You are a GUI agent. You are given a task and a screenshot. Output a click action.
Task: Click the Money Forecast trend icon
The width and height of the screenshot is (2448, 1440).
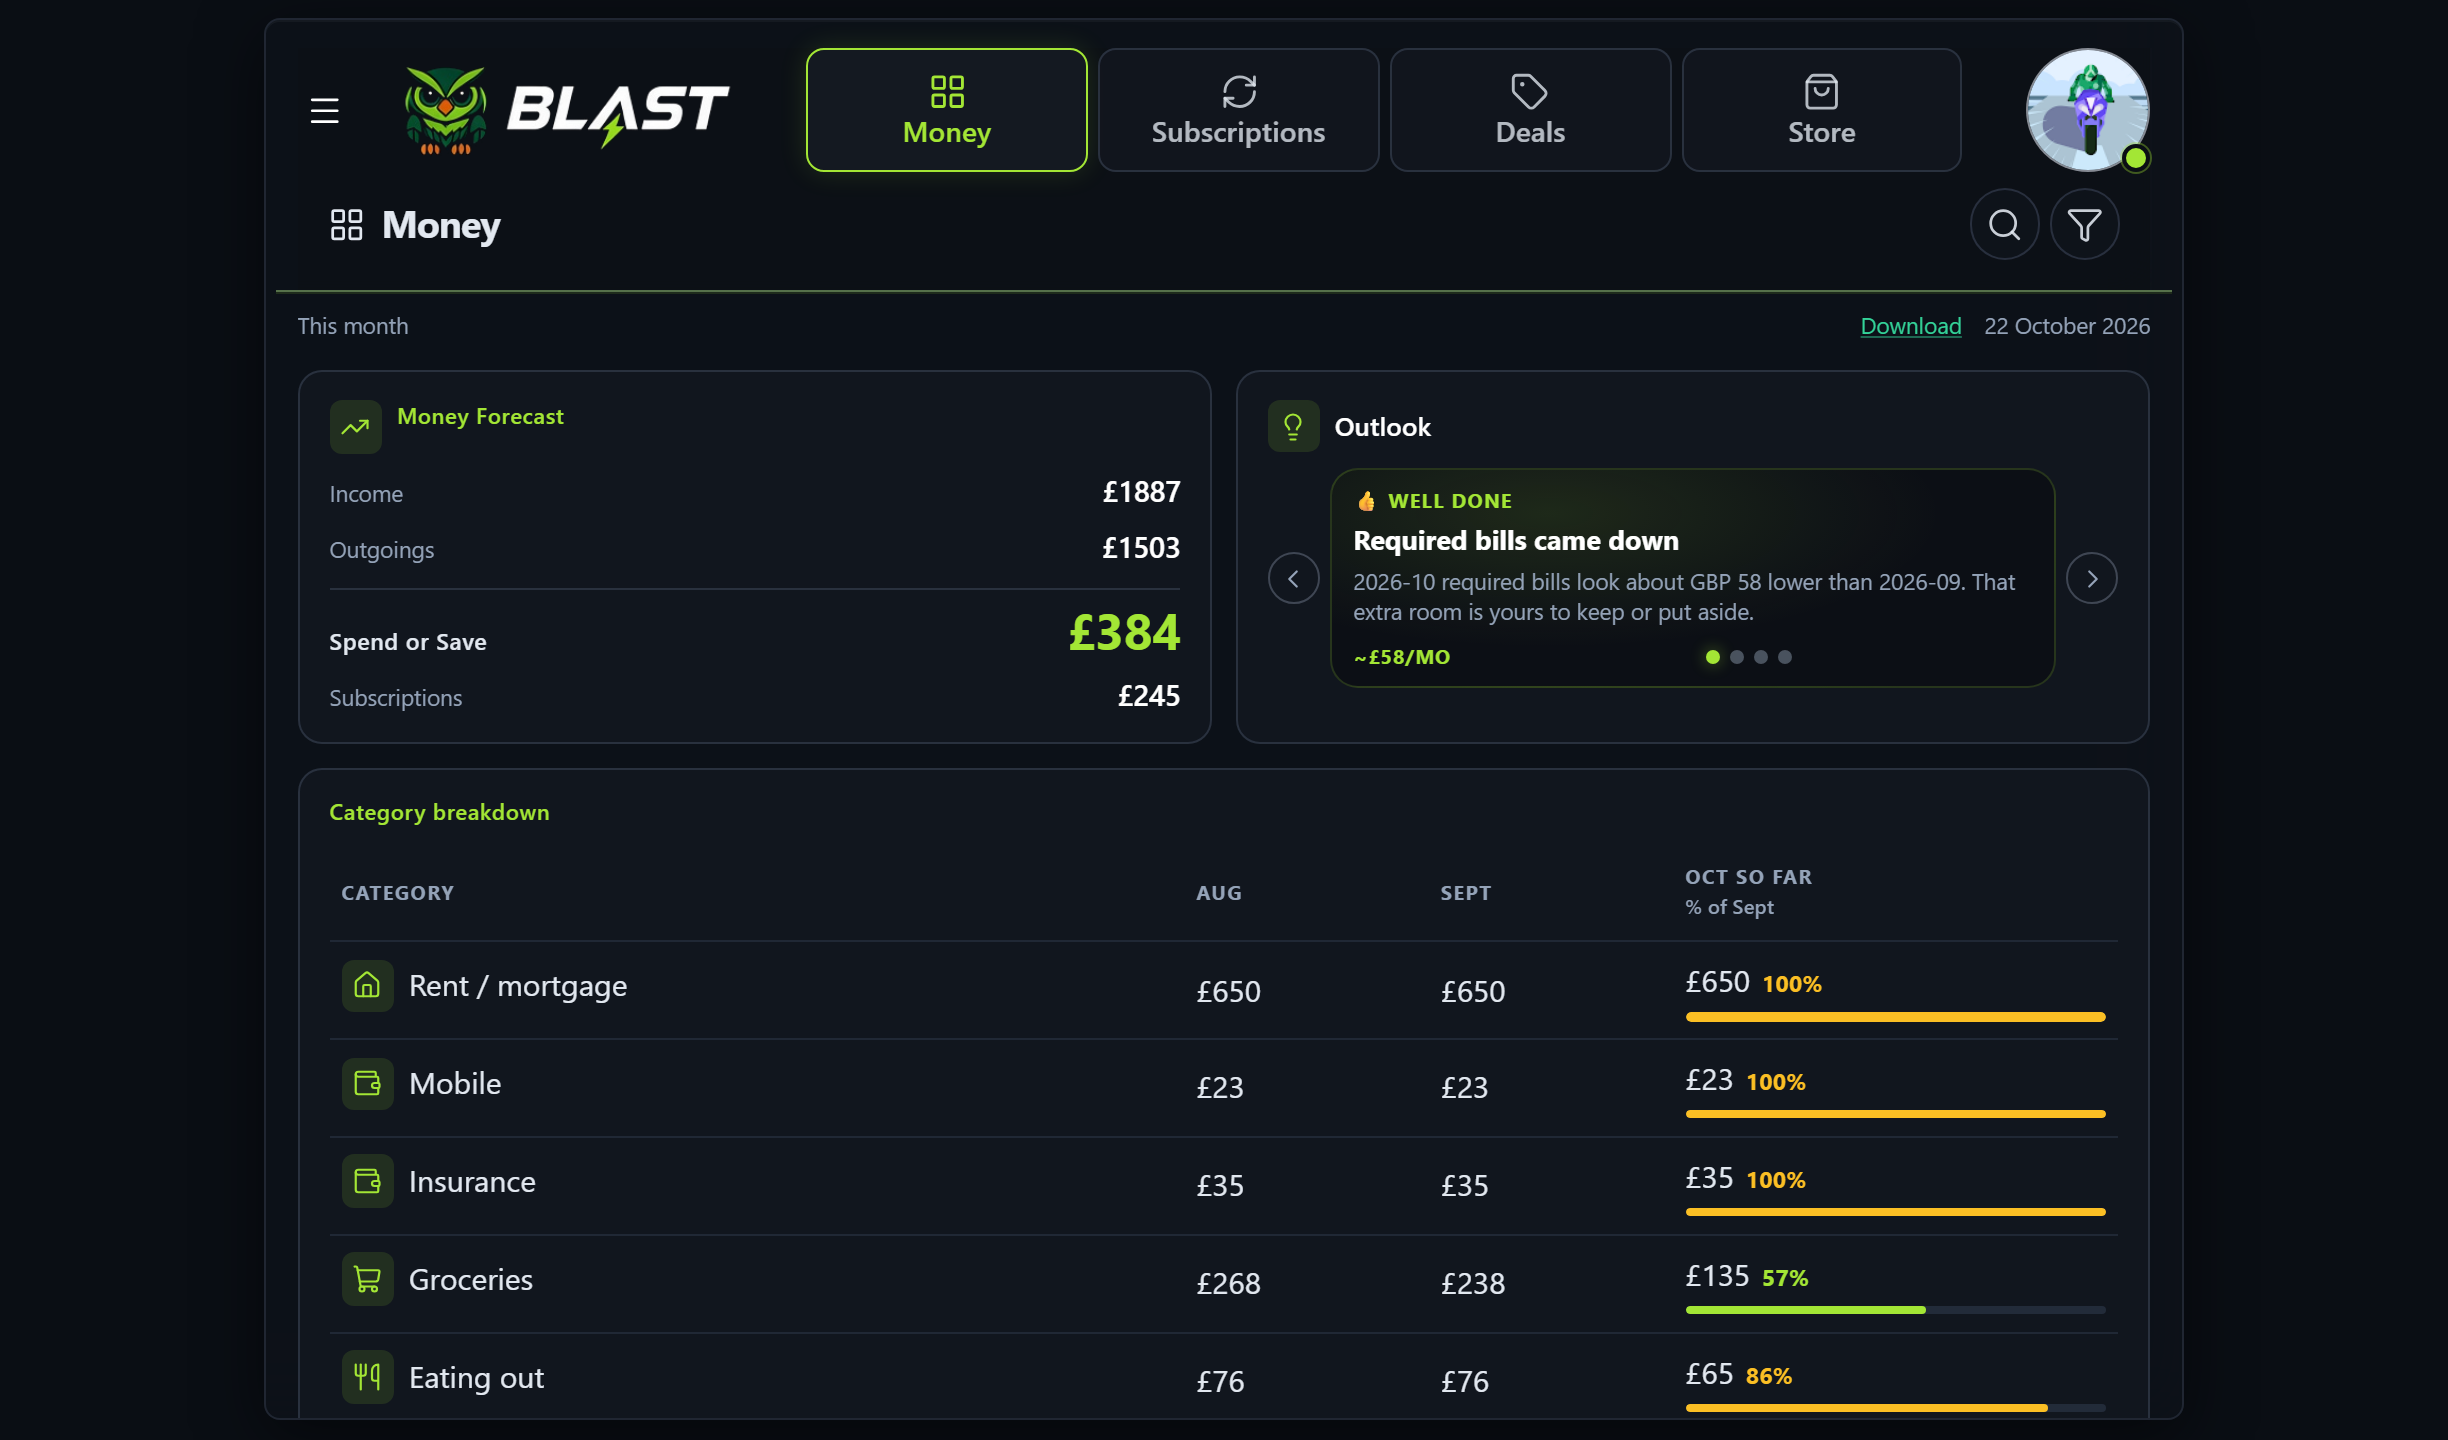click(355, 427)
